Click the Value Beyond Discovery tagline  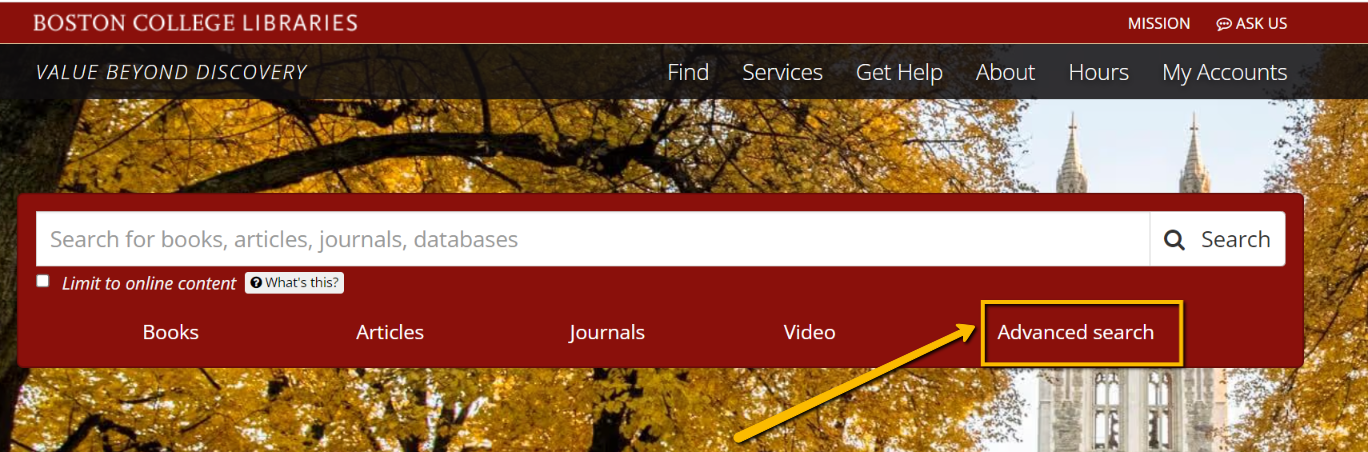pyautogui.click(x=171, y=72)
